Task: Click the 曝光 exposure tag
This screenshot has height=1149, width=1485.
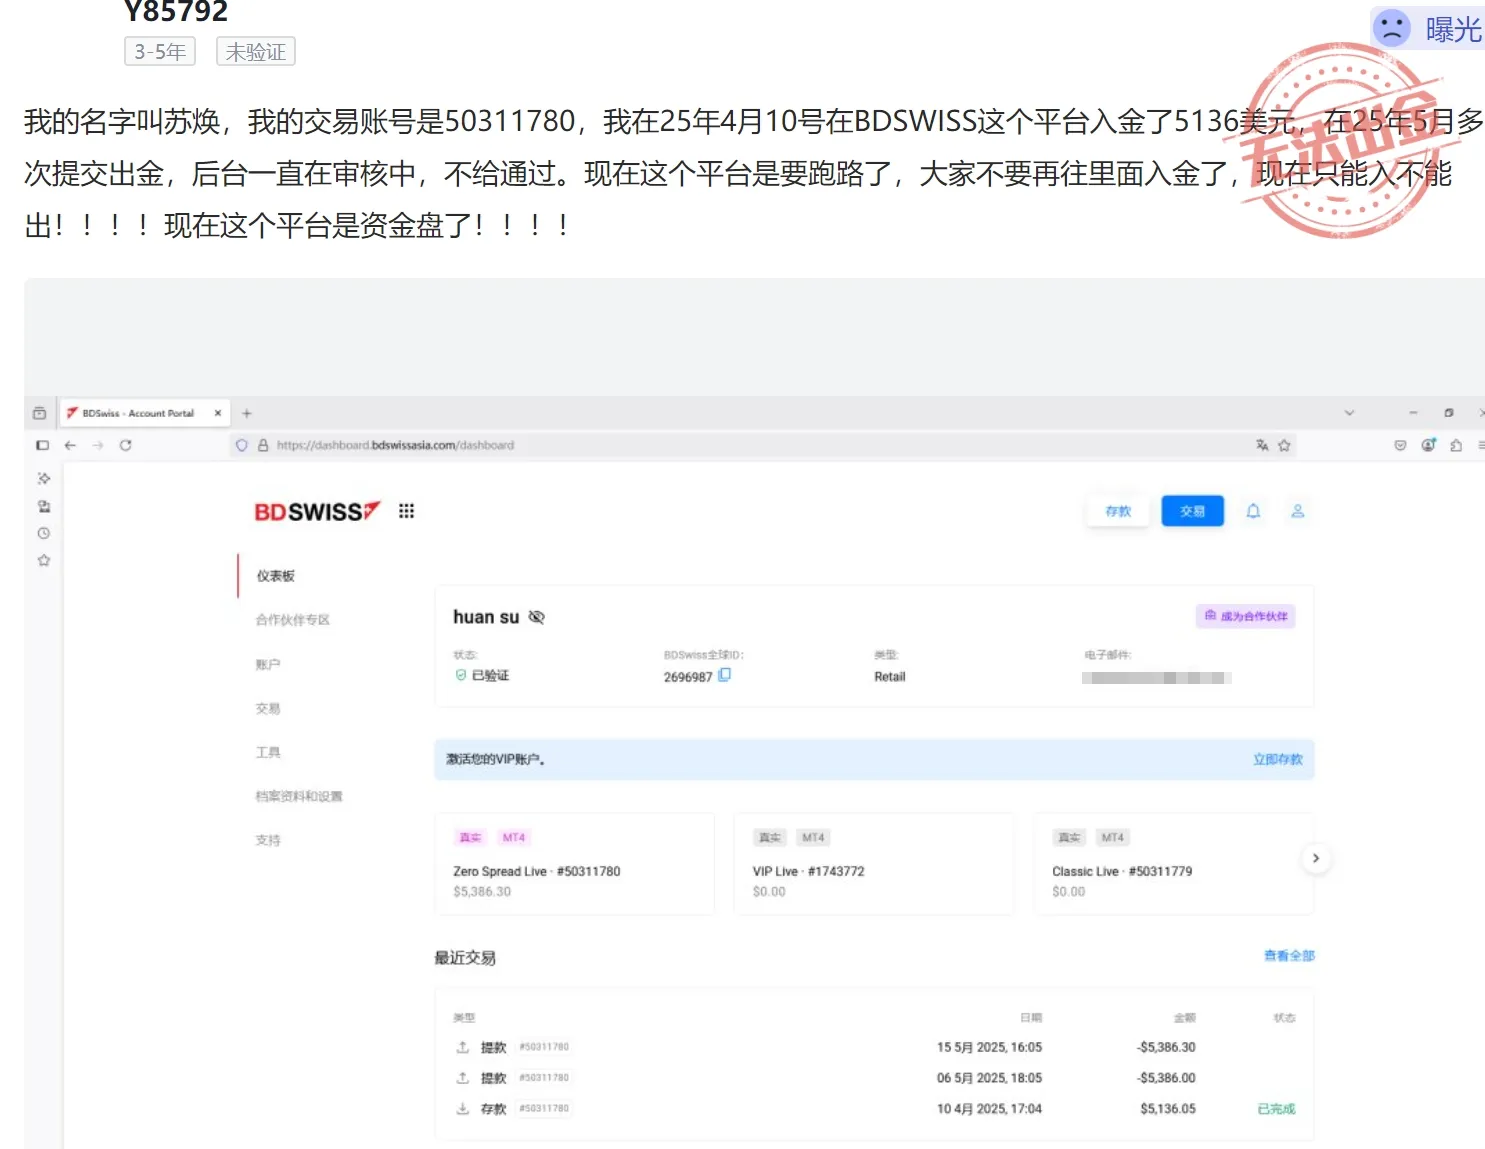Action: pyautogui.click(x=1430, y=28)
